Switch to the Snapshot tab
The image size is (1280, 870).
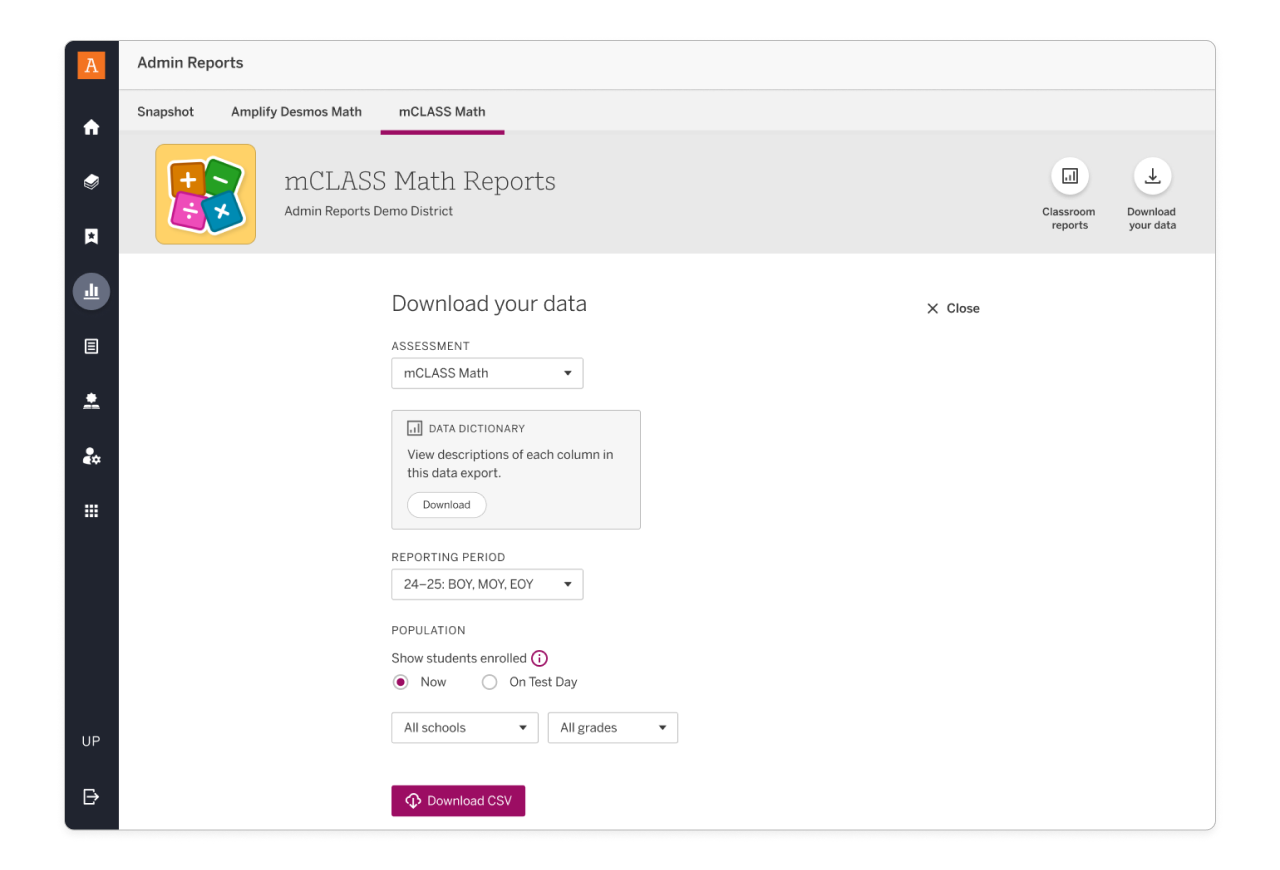coord(165,112)
